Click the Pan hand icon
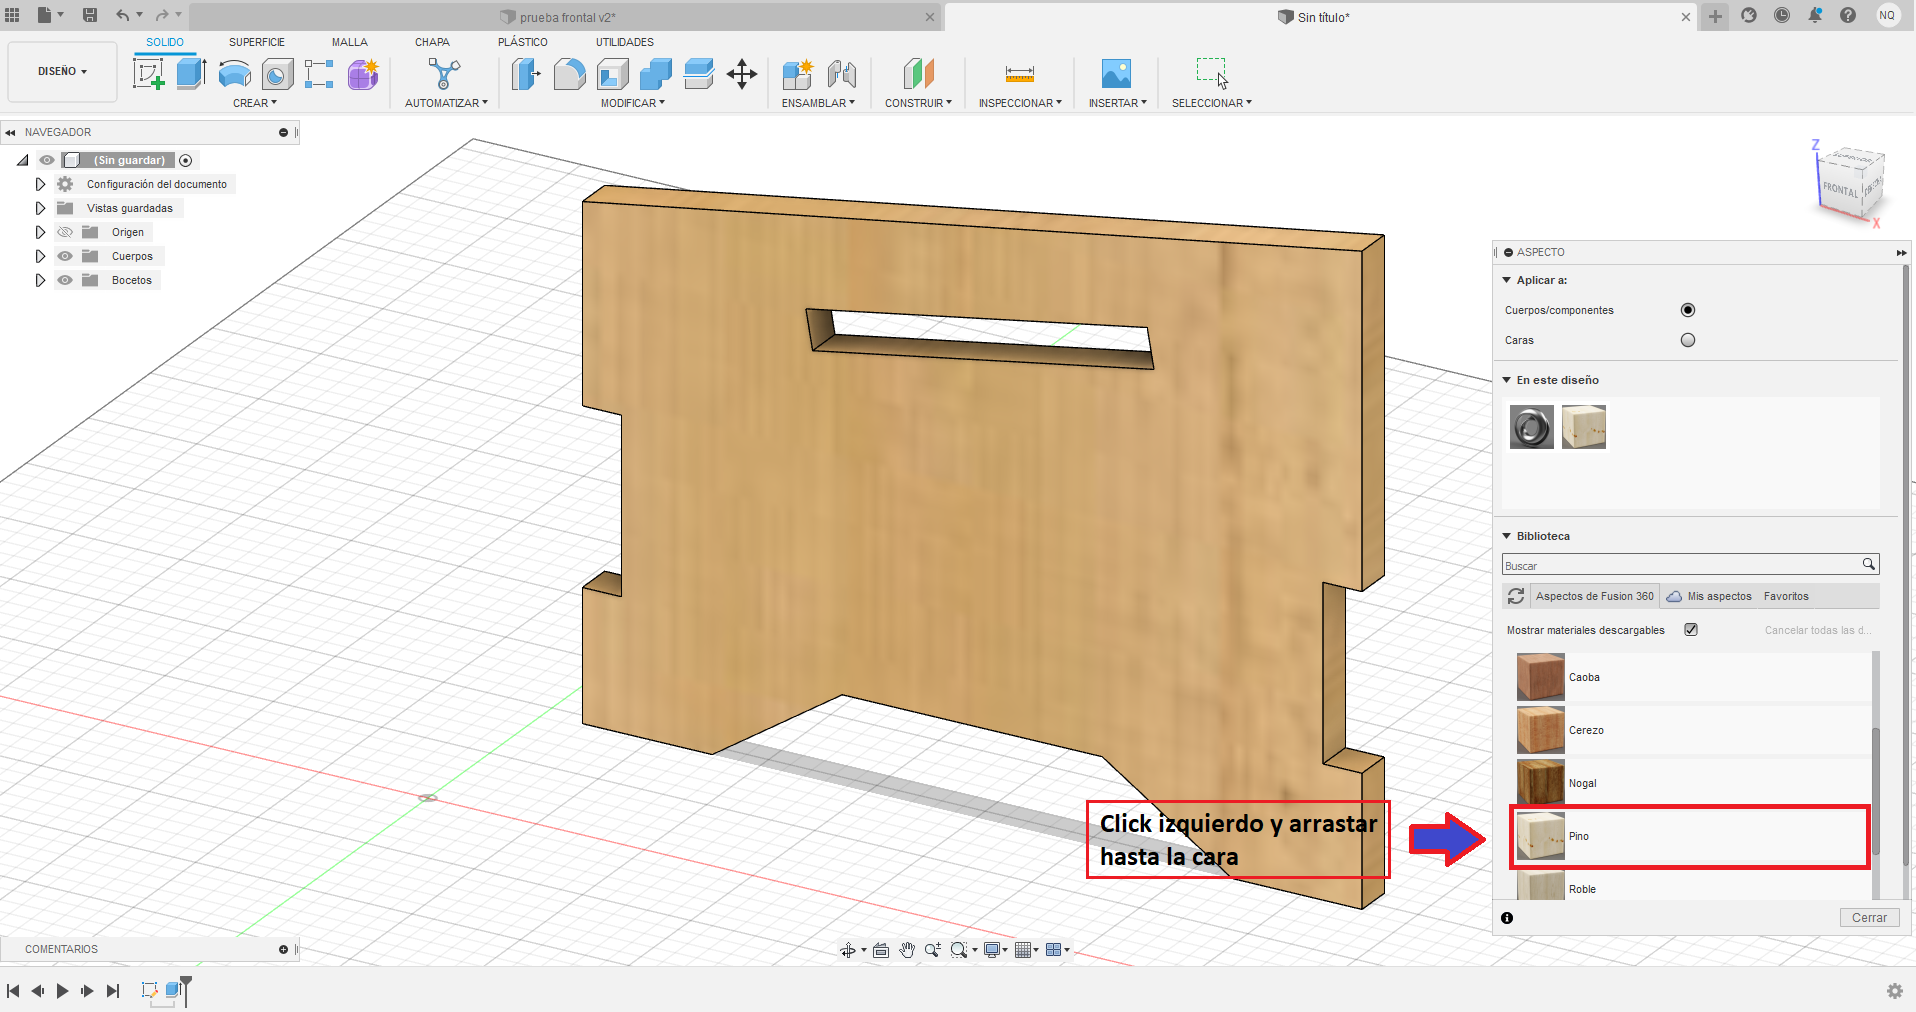 point(907,950)
